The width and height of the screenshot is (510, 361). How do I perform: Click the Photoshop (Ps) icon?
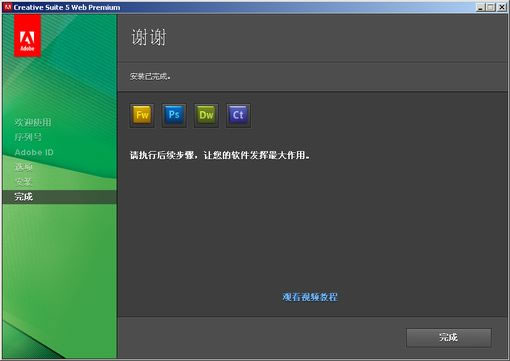pyautogui.click(x=174, y=115)
